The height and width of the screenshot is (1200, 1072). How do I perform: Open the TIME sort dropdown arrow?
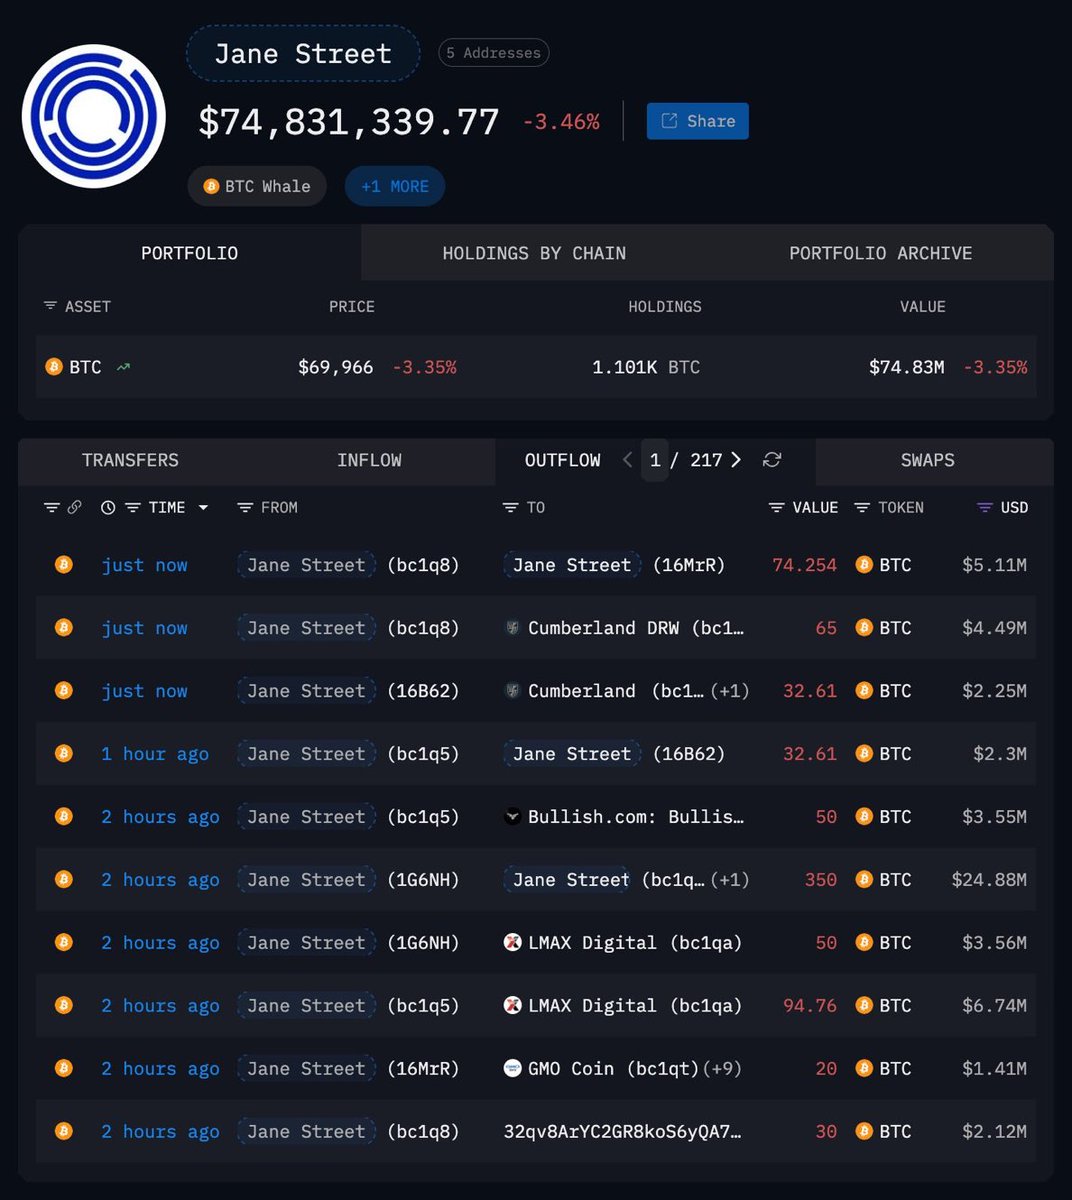[x=203, y=508]
